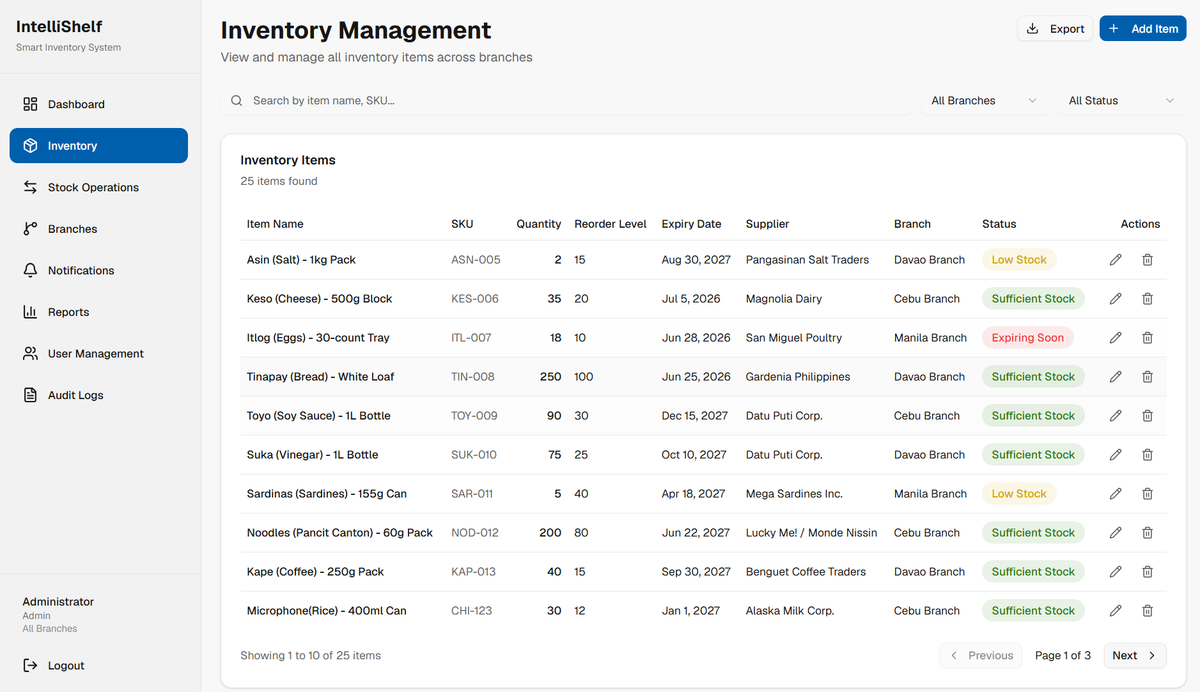Click SKU cell NOD-012

click(475, 533)
